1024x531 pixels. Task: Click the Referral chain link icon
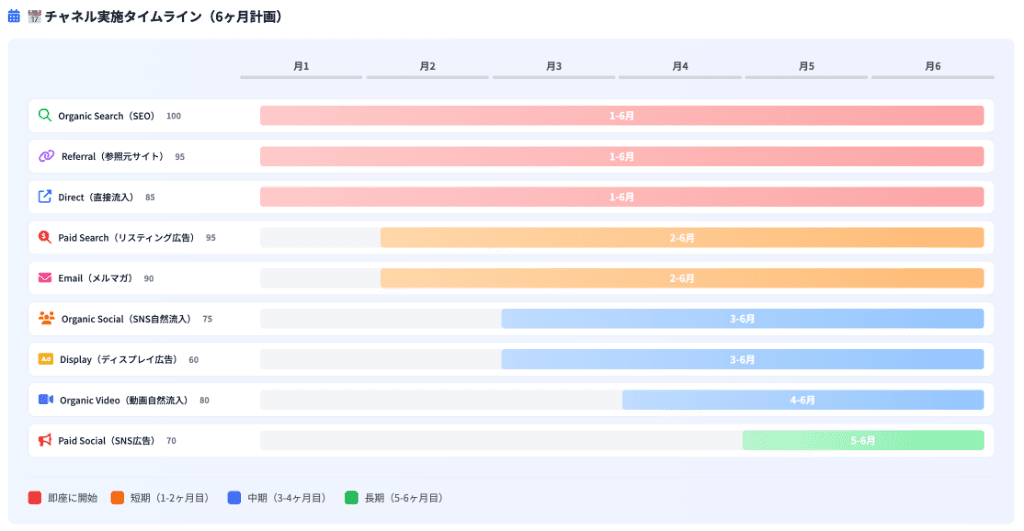[46, 156]
